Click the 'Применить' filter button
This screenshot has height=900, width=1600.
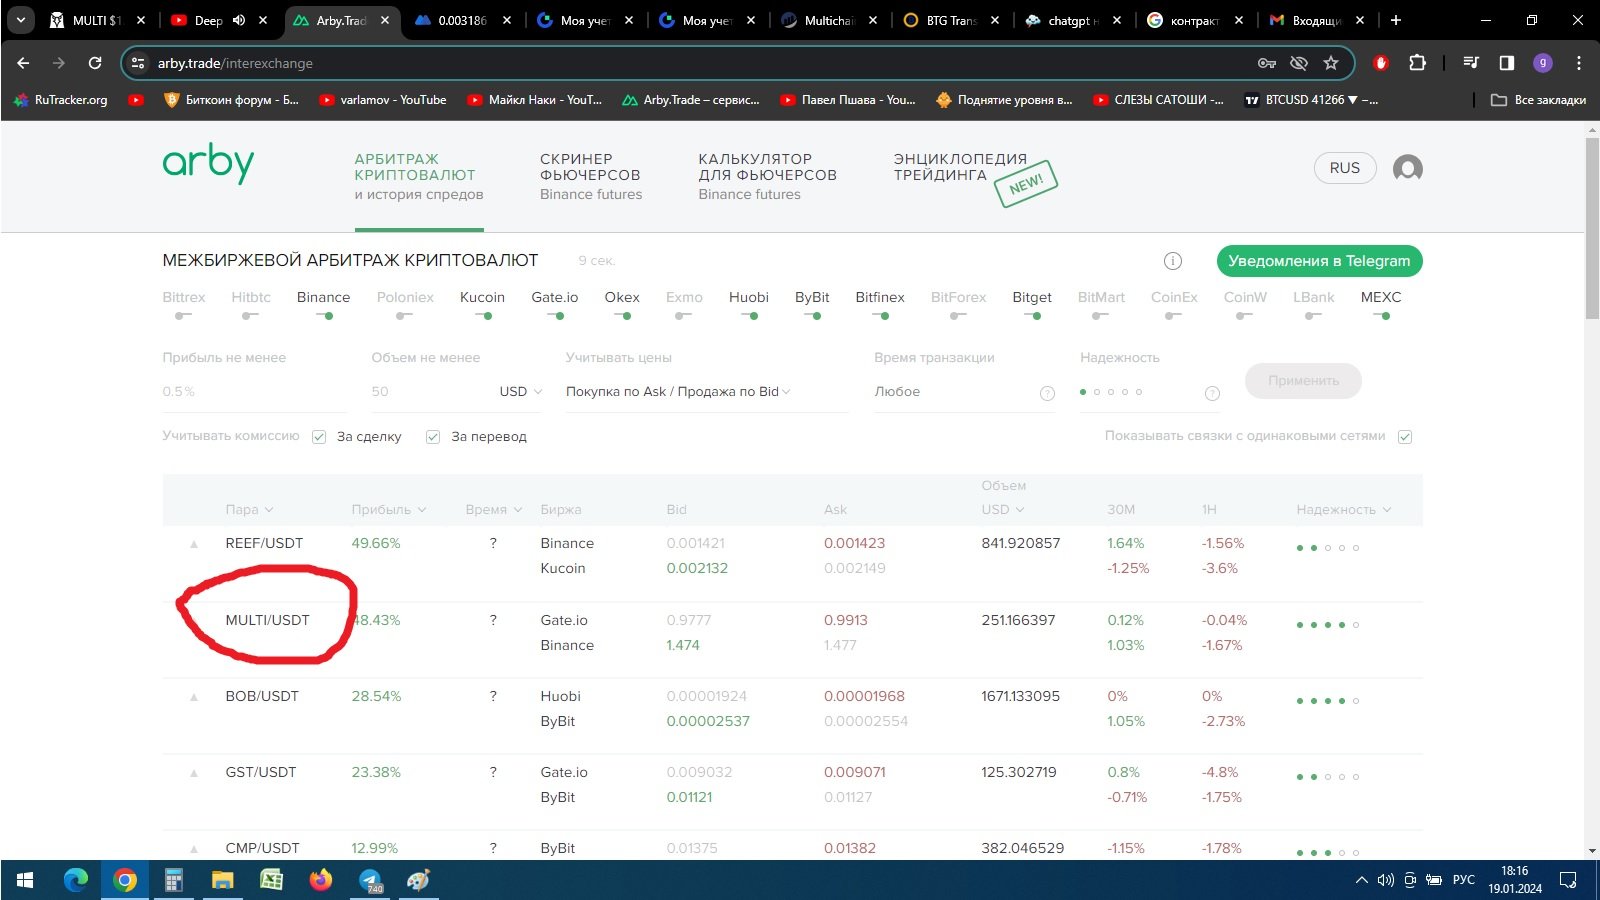pos(1303,381)
